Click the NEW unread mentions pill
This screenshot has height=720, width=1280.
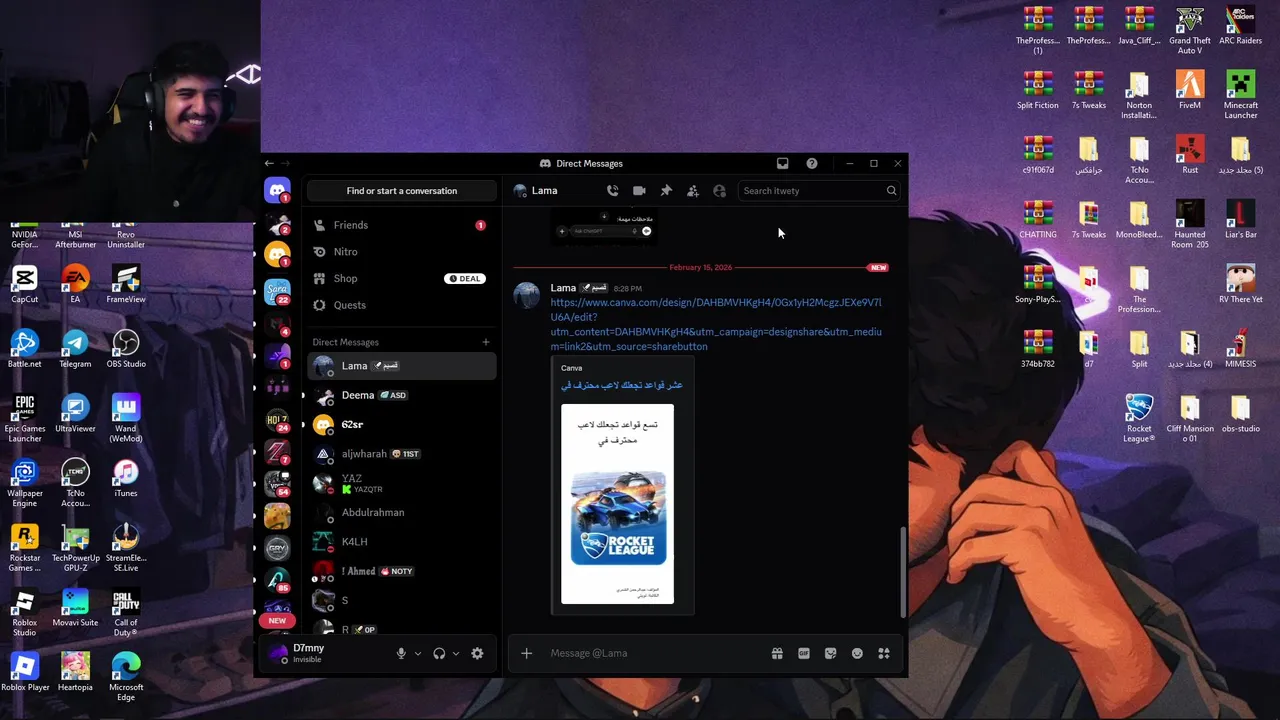(x=277, y=620)
